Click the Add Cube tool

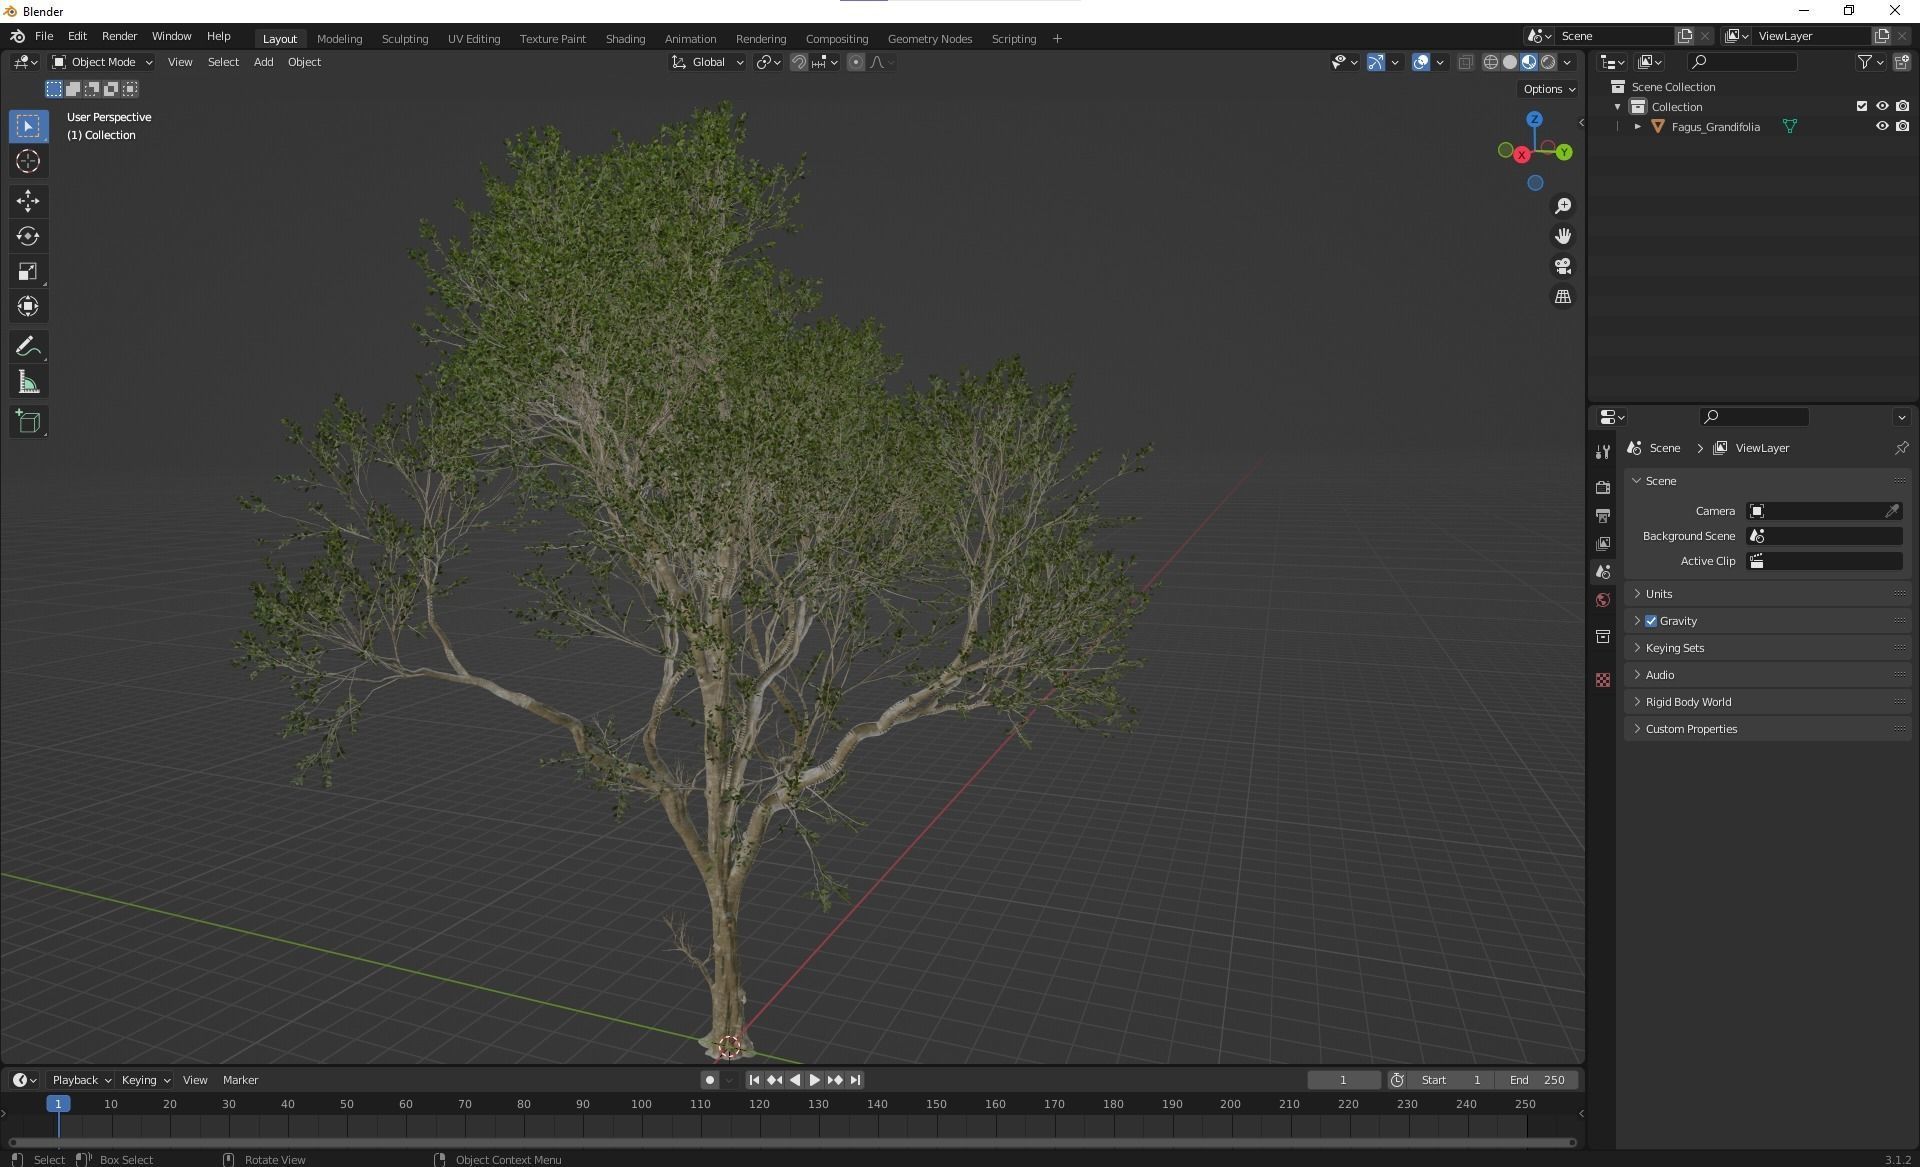click(28, 421)
